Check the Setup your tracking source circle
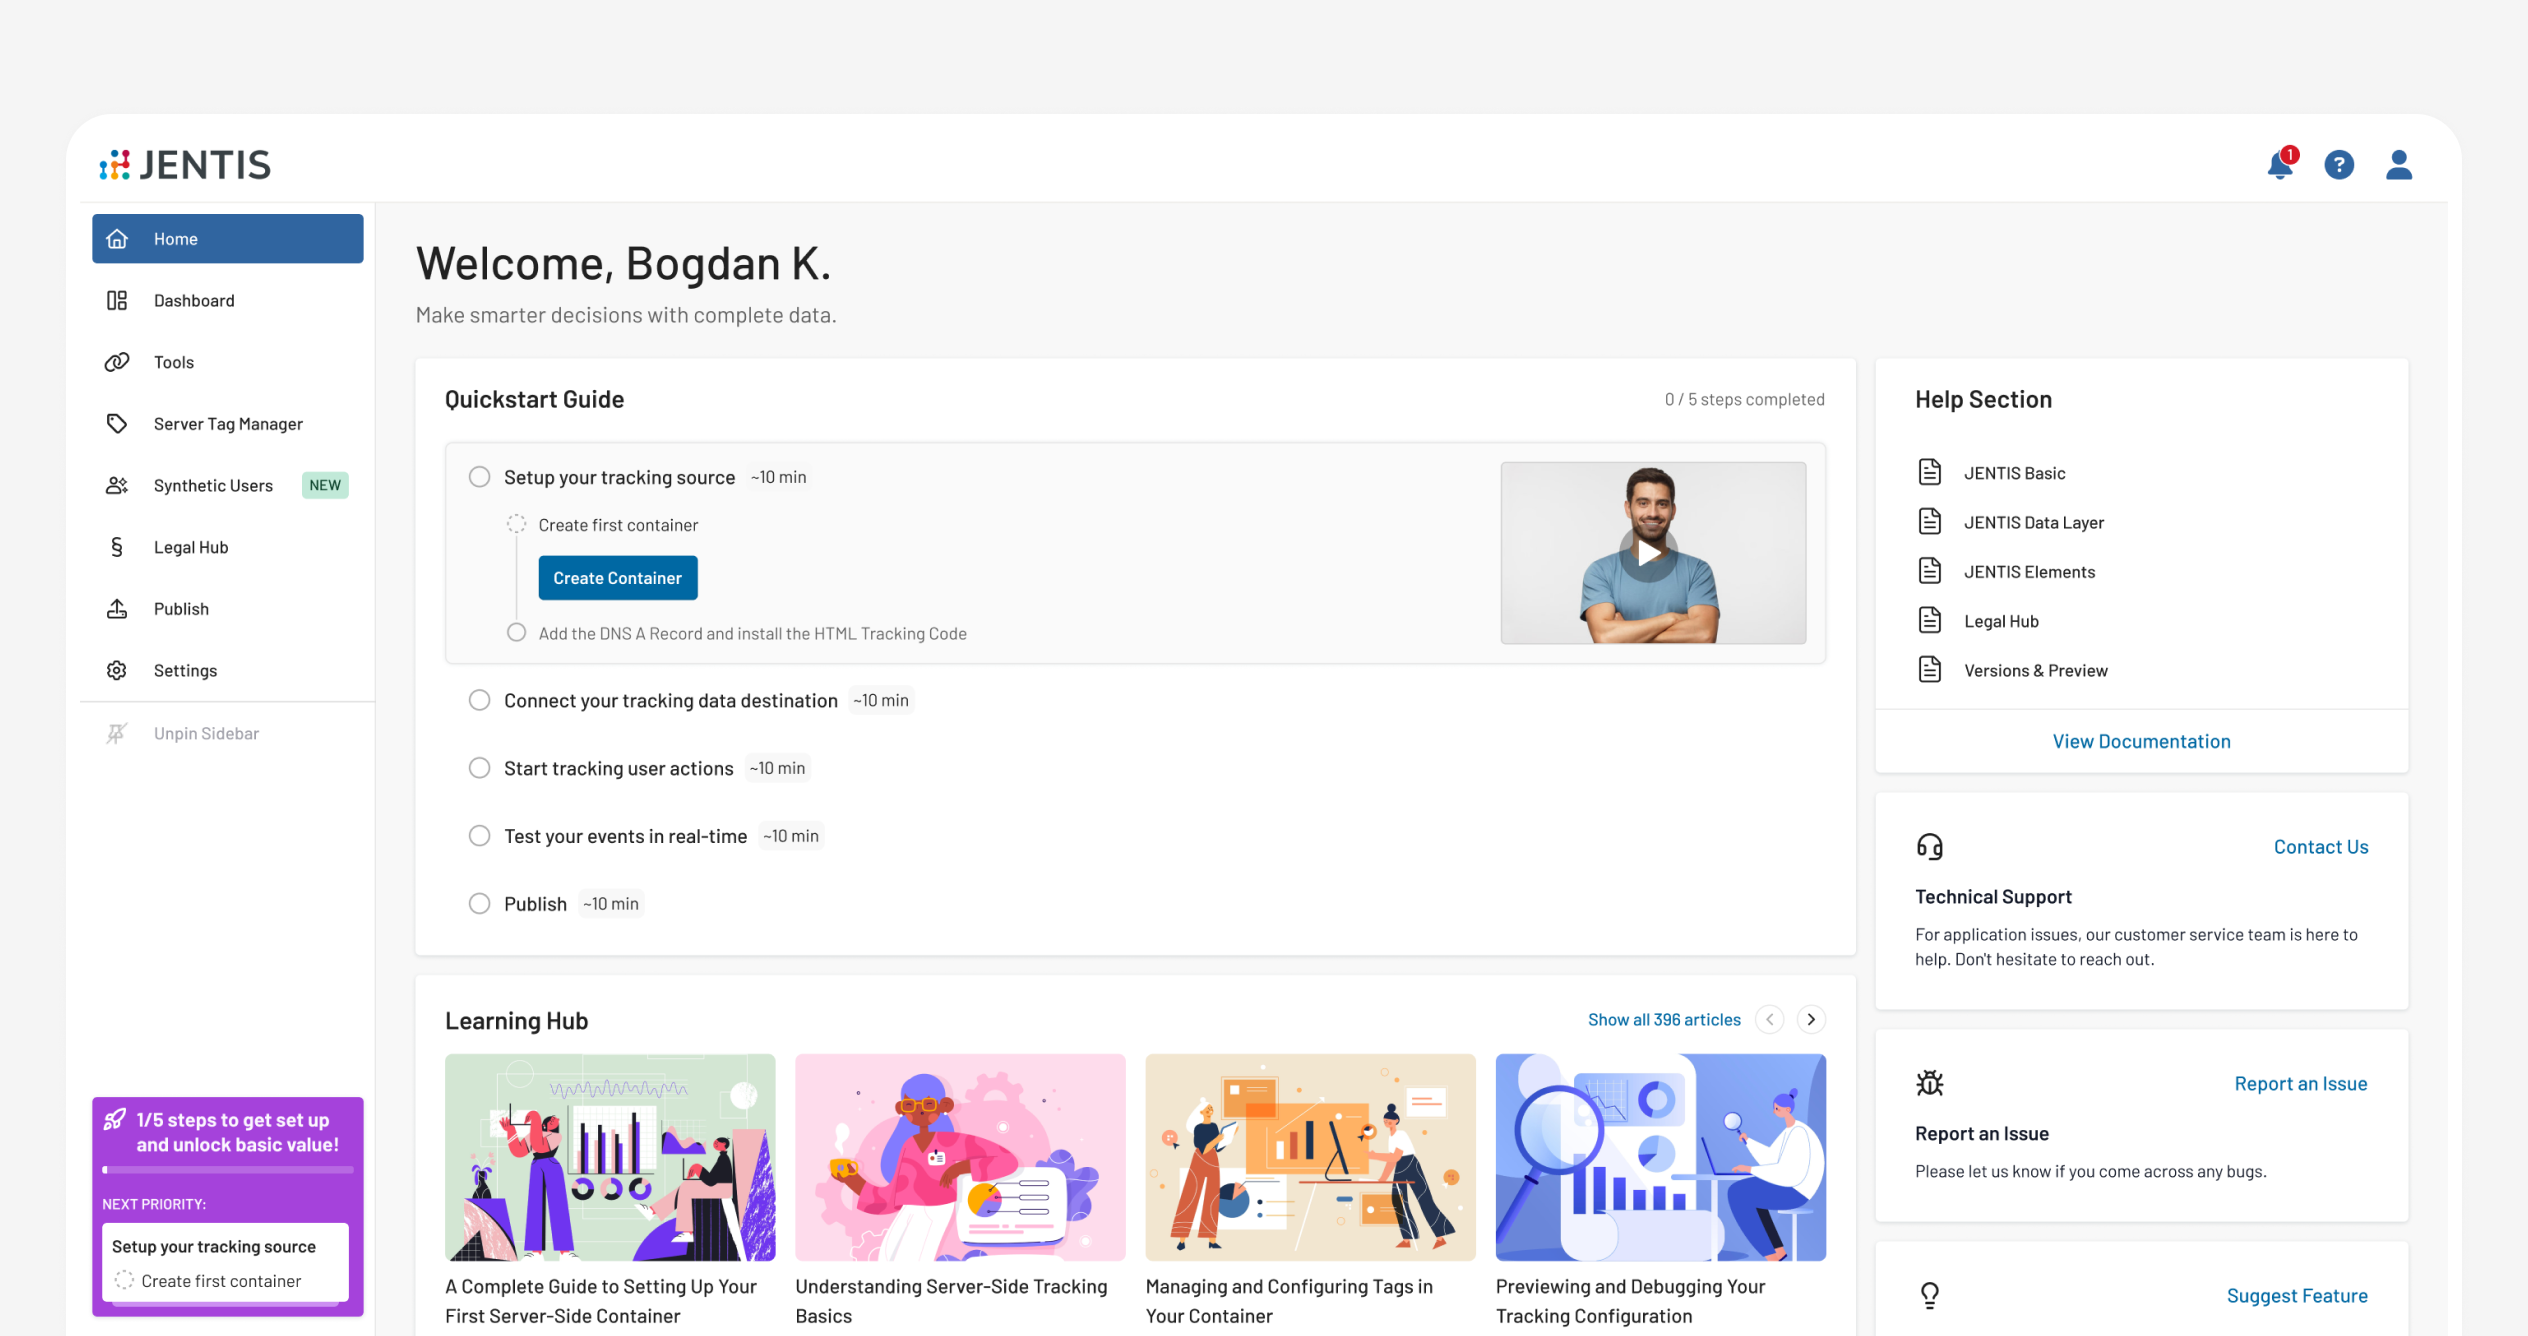The image size is (2528, 1336). coord(480,477)
